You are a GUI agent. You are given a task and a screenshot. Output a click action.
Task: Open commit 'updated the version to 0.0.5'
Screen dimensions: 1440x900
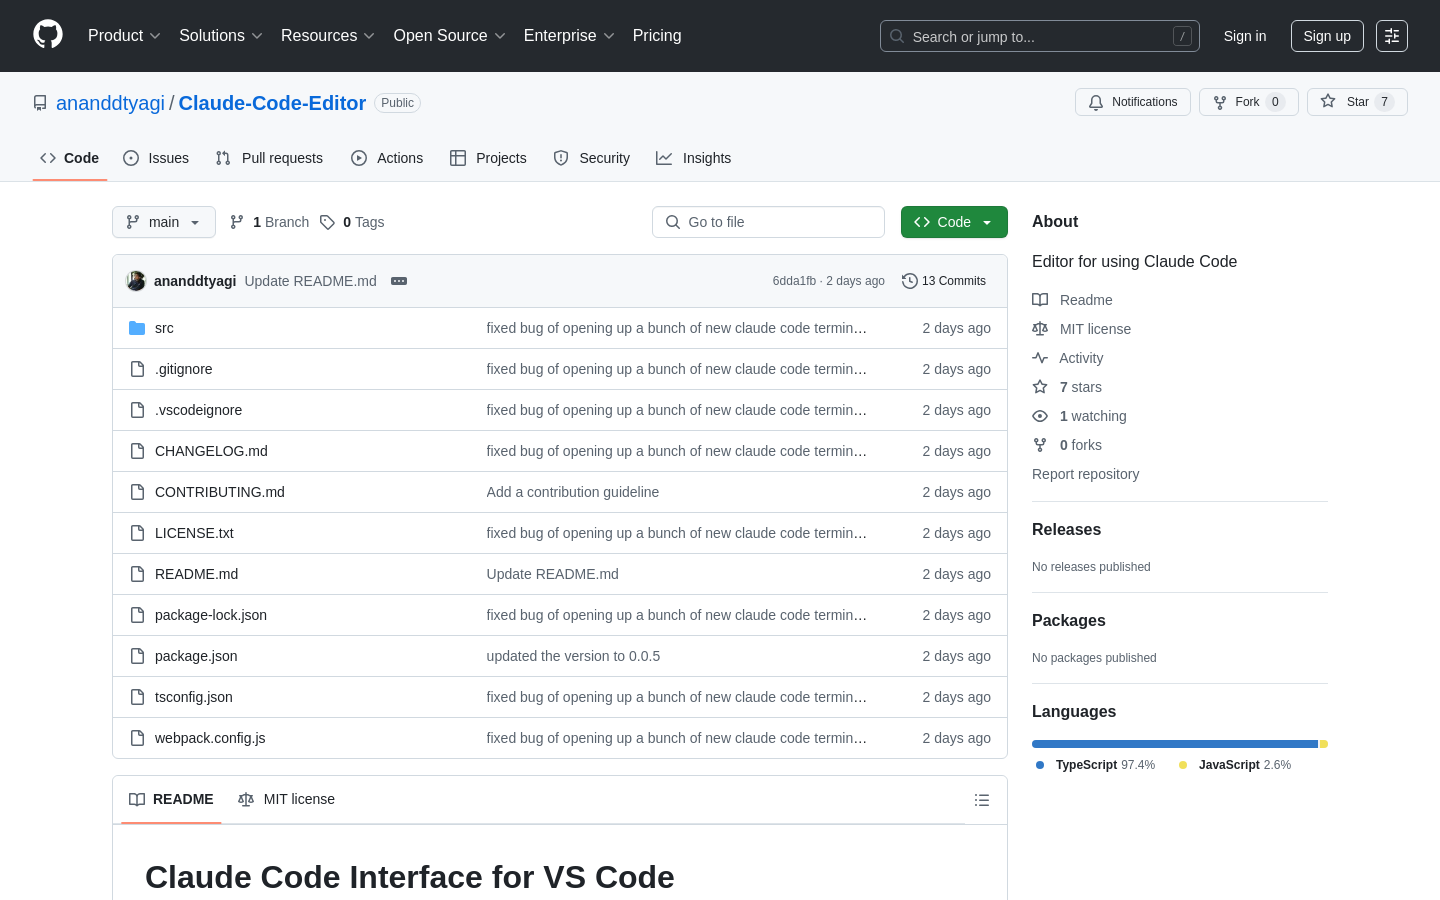(573, 656)
